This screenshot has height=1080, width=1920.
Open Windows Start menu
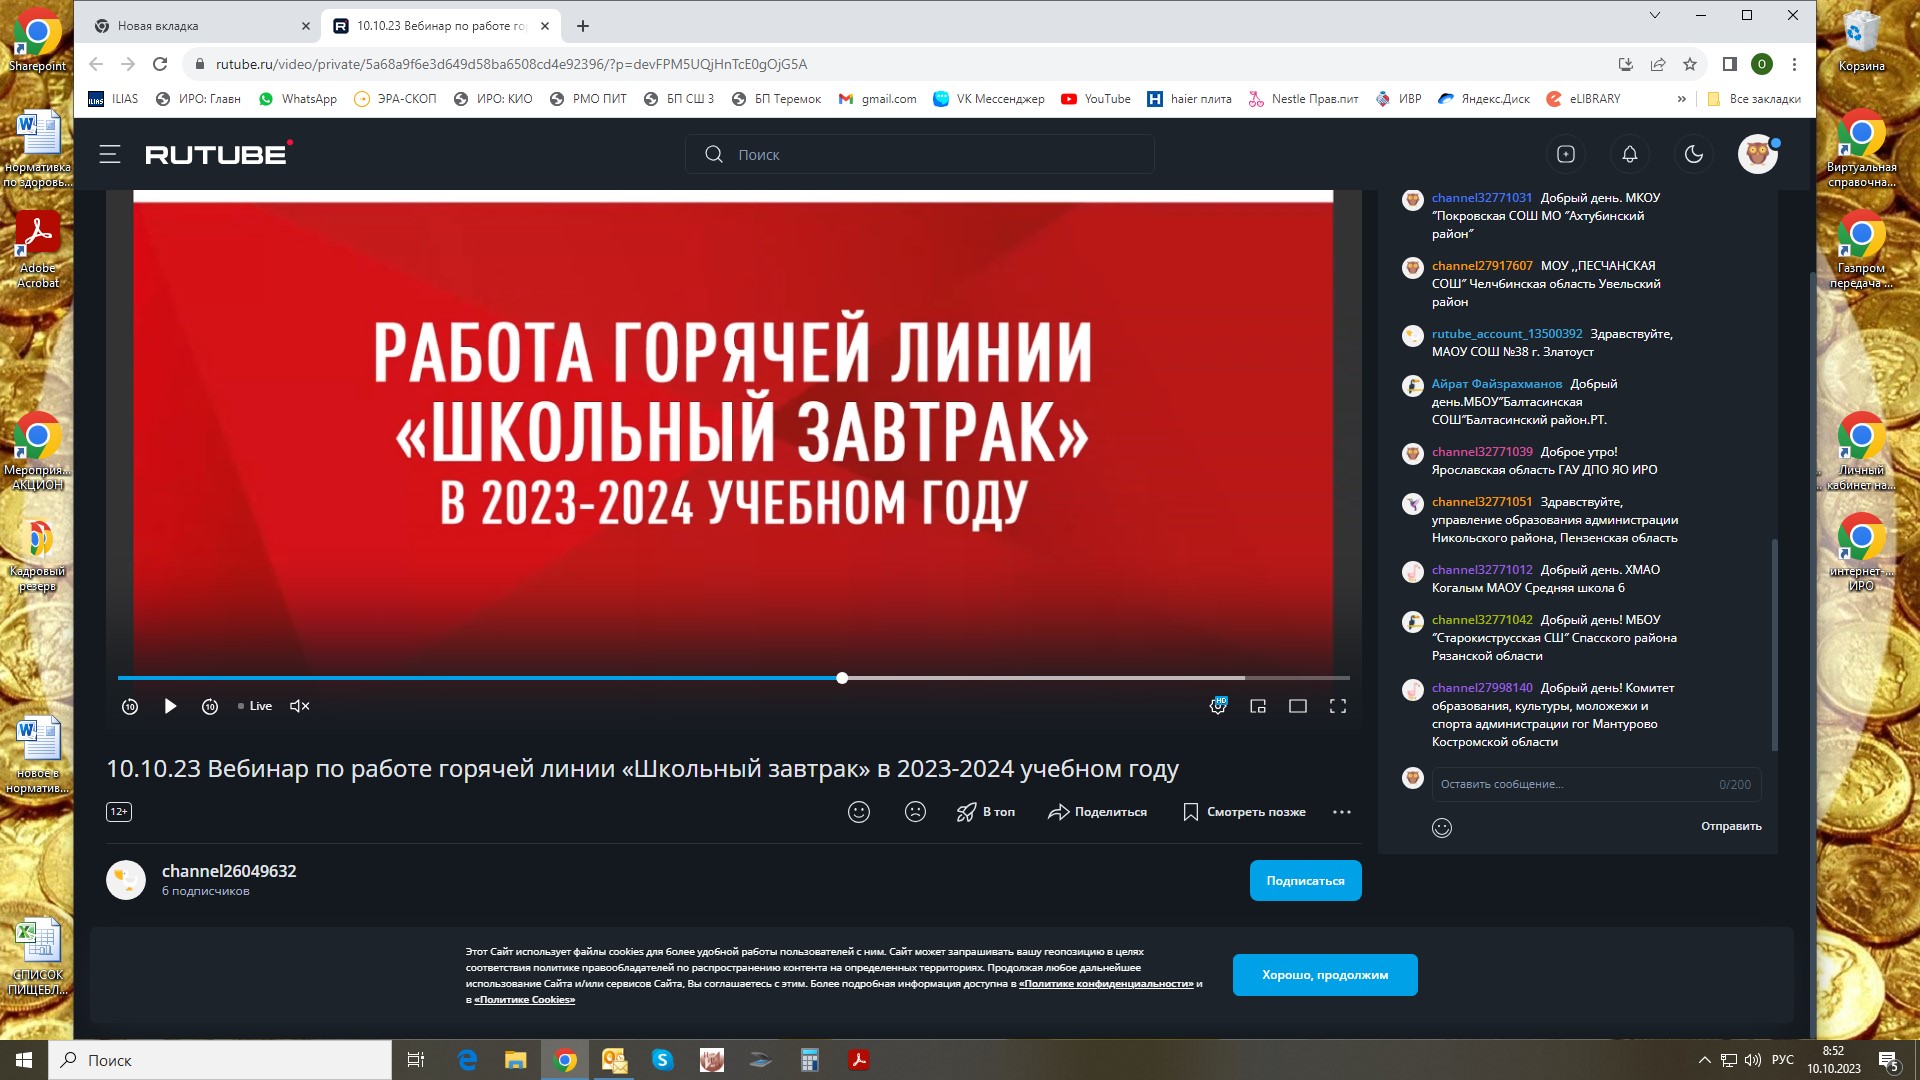(24, 1060)
